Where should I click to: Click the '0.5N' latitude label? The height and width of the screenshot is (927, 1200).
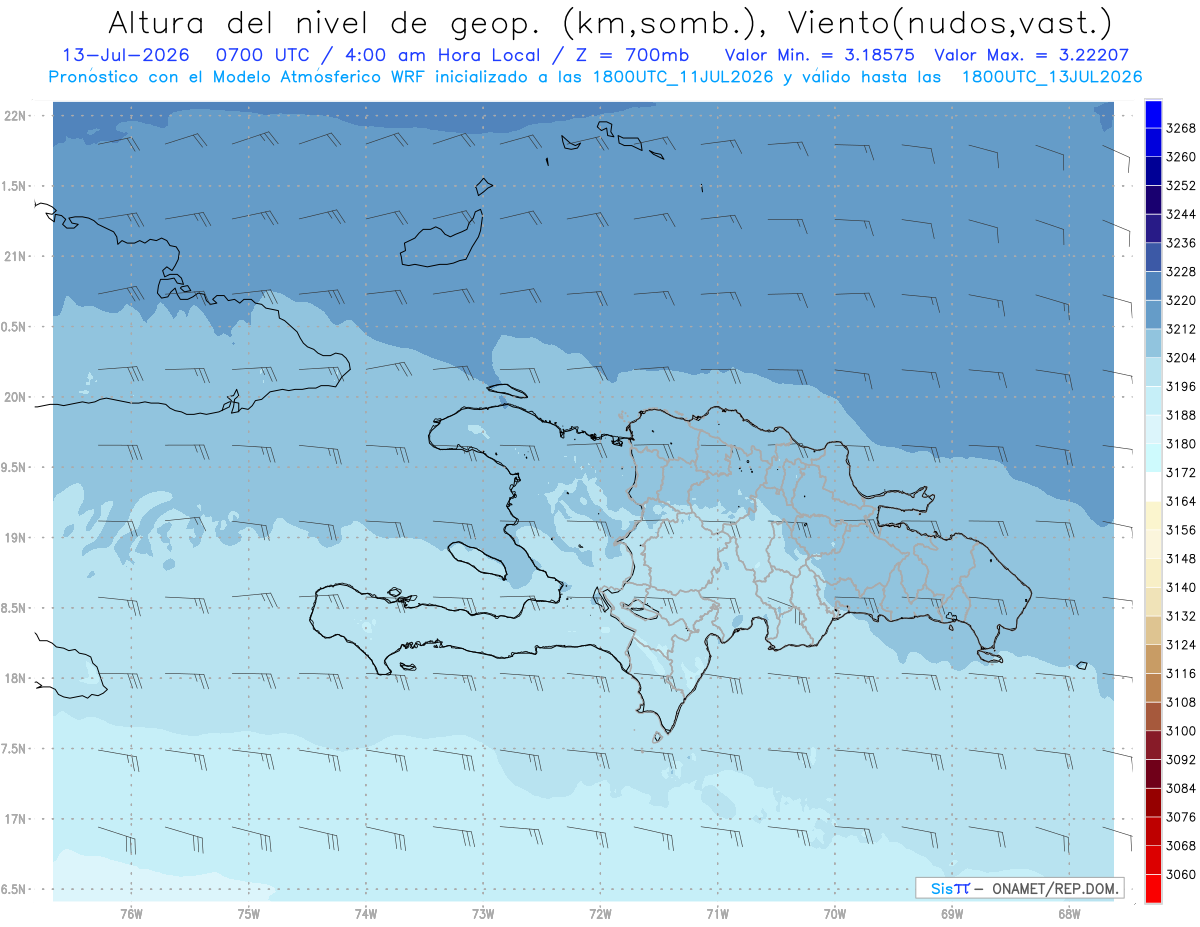click(14, 327)
